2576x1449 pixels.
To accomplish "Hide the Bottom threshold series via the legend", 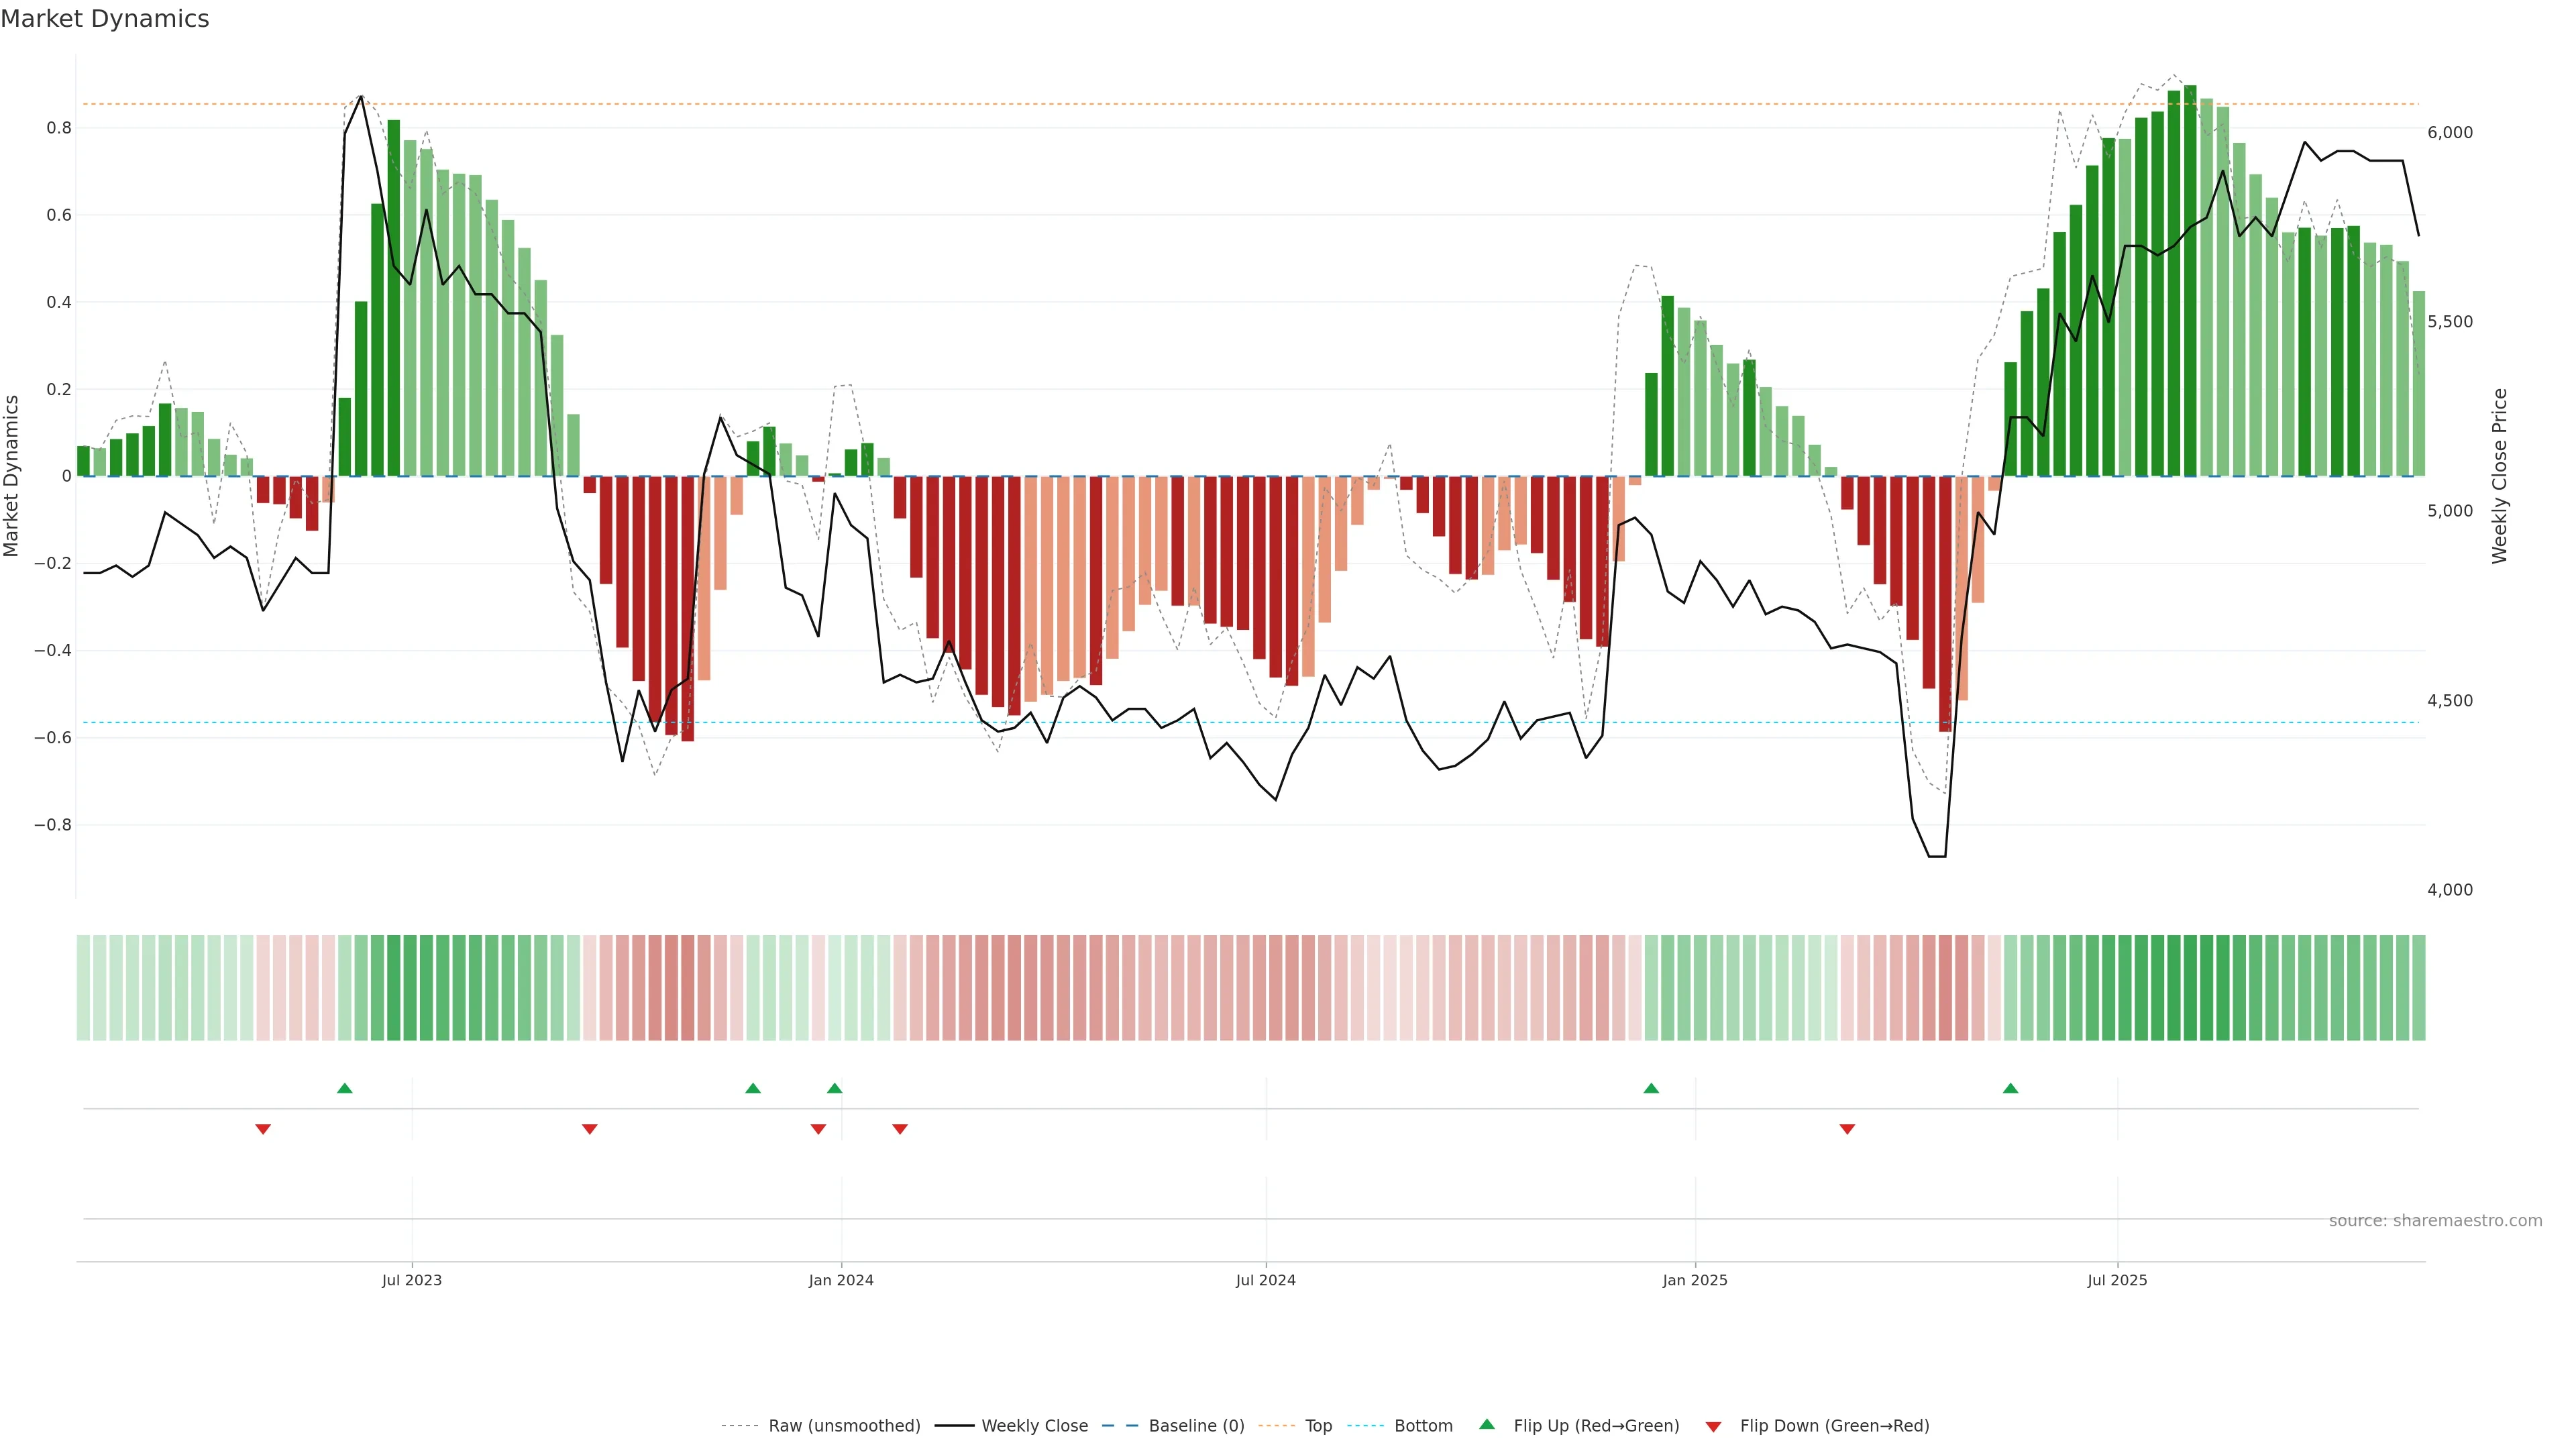I will coord(1423,1426).
